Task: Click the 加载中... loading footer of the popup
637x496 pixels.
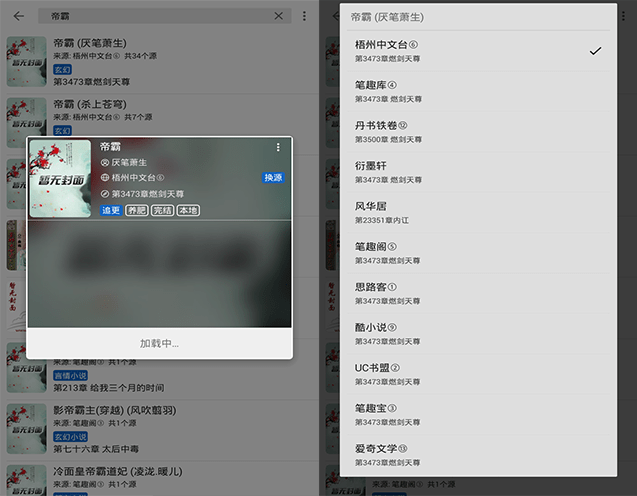Action: coord(159,344)
